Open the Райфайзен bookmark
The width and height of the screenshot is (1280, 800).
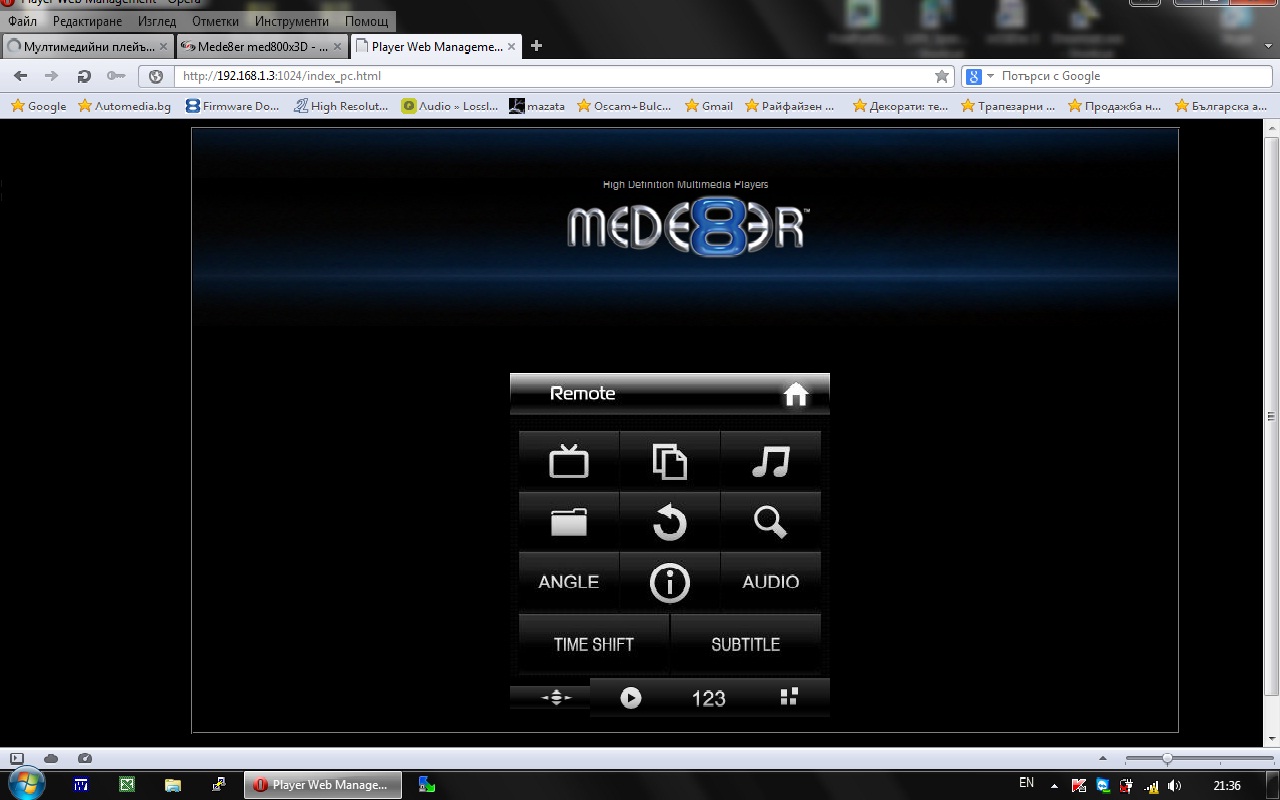click(x=790, y=106)
